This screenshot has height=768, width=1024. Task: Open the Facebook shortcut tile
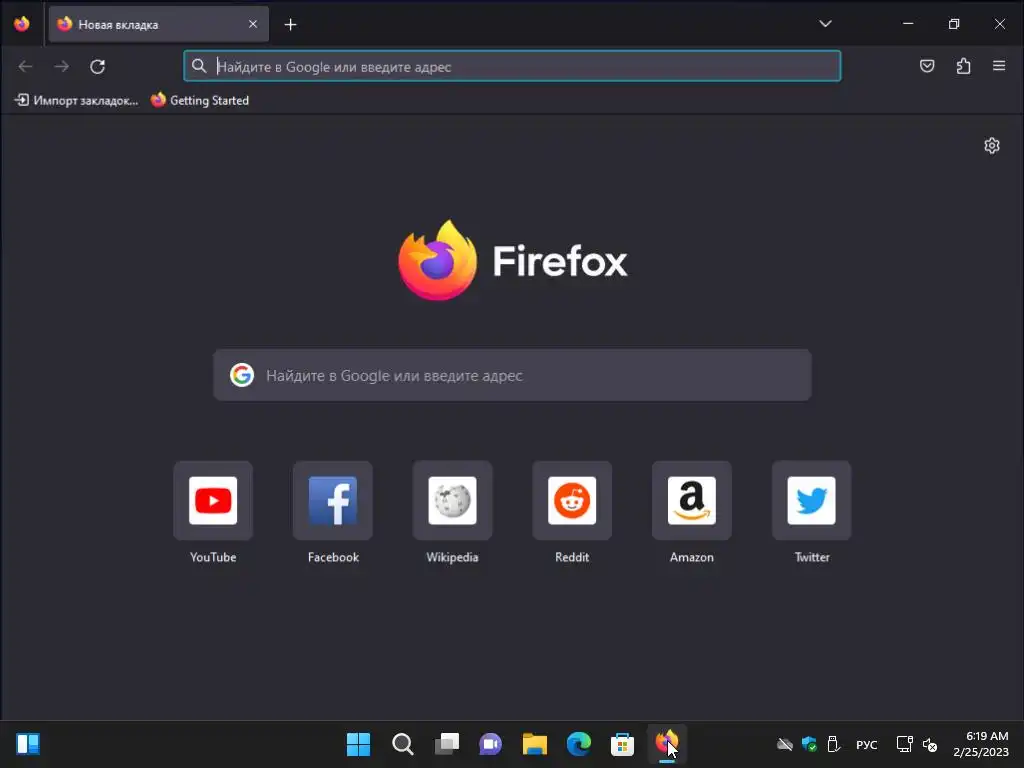click(333, 500)
